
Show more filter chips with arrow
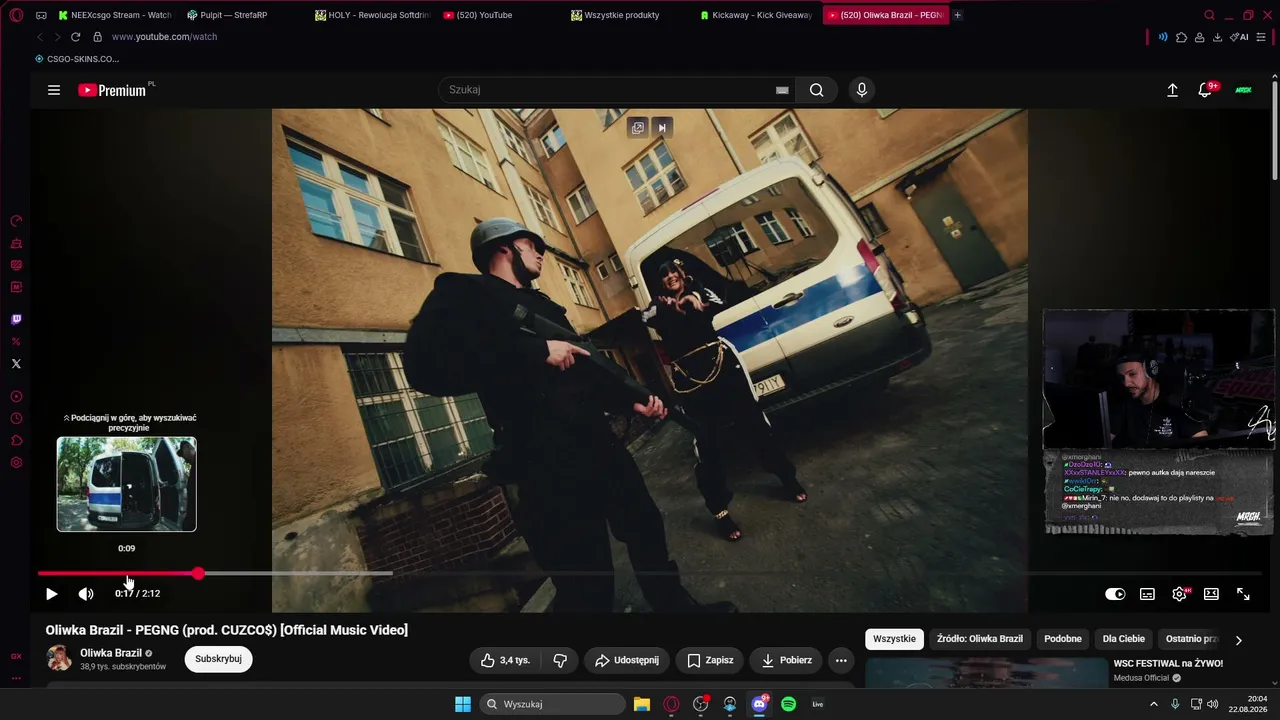point(1238,640)
